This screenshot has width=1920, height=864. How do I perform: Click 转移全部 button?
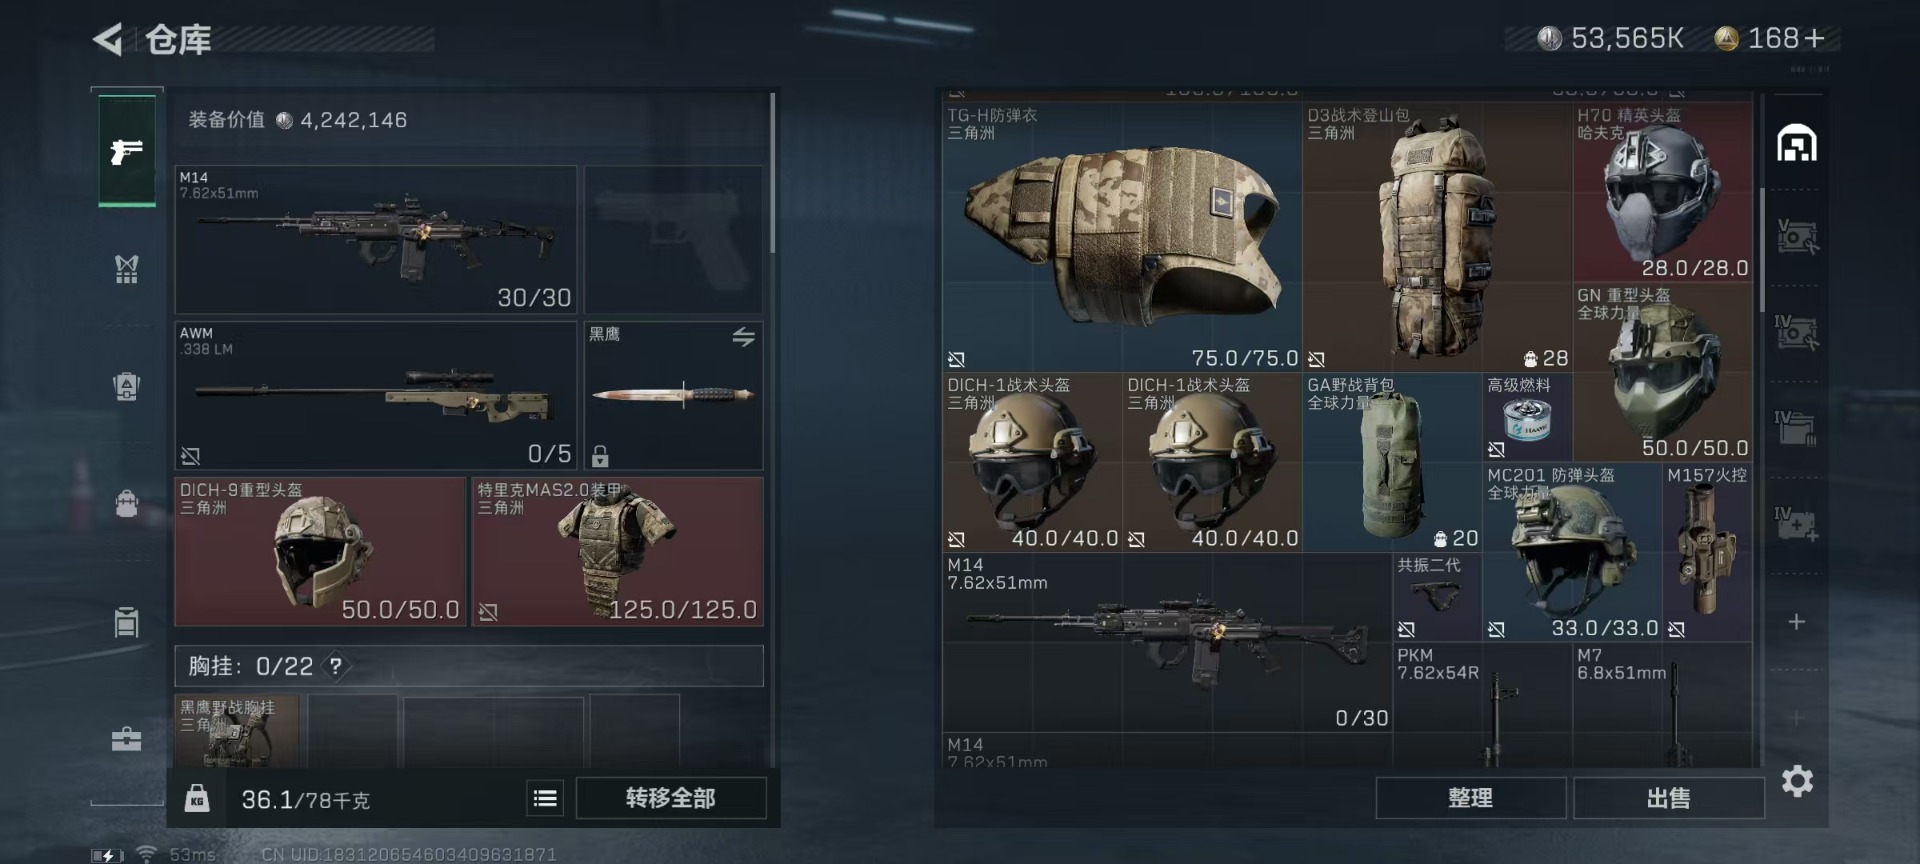[671, 798]
